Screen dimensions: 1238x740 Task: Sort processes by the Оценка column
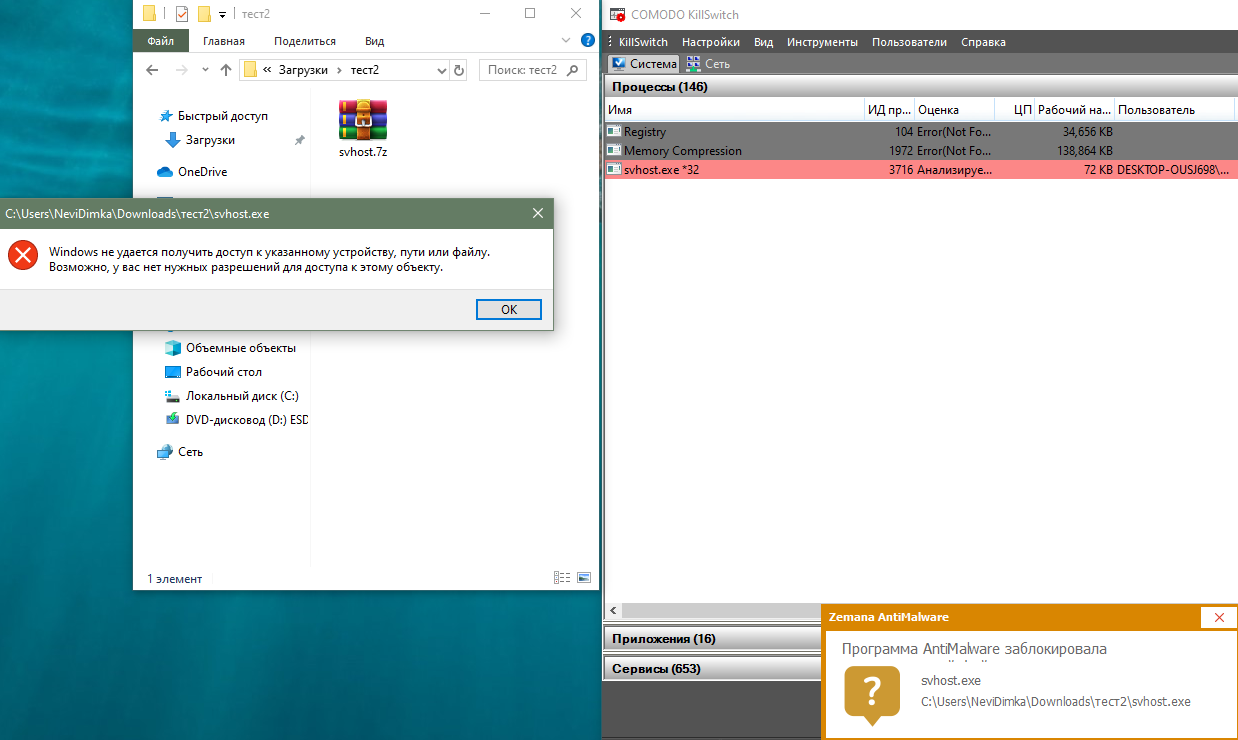click(x=954, y=110)
